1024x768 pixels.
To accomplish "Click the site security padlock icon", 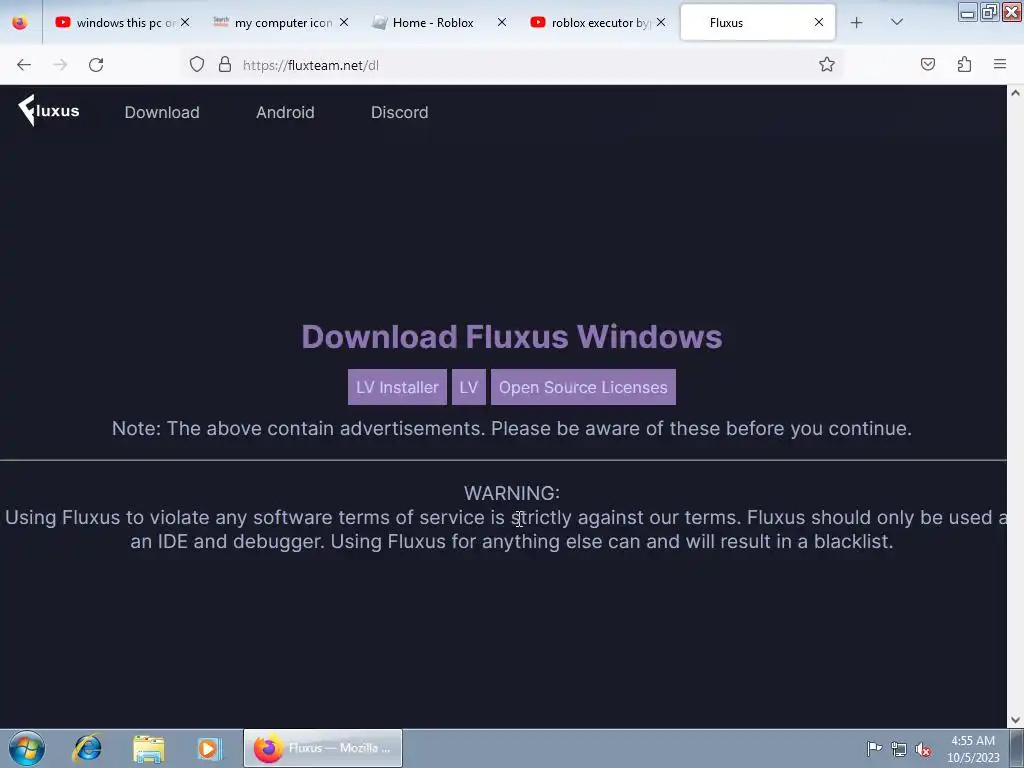I will (225, 64).
